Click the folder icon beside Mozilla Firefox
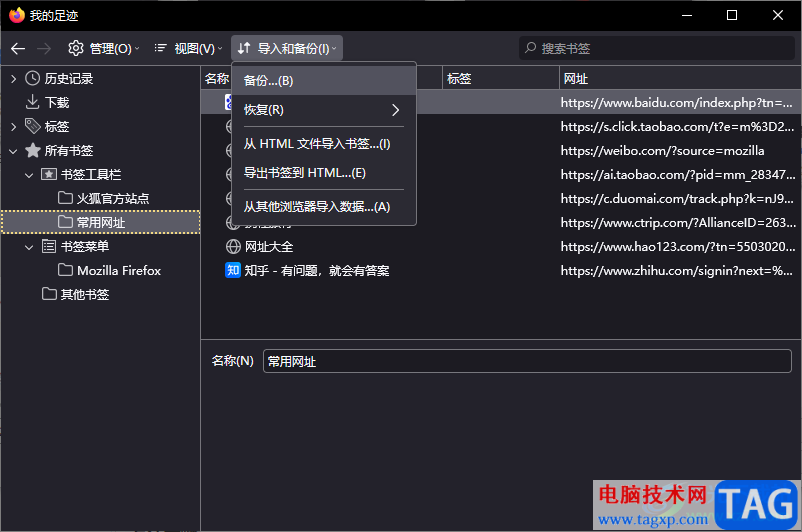The width and height of the screenshot is (802, 532). point(65,270)
